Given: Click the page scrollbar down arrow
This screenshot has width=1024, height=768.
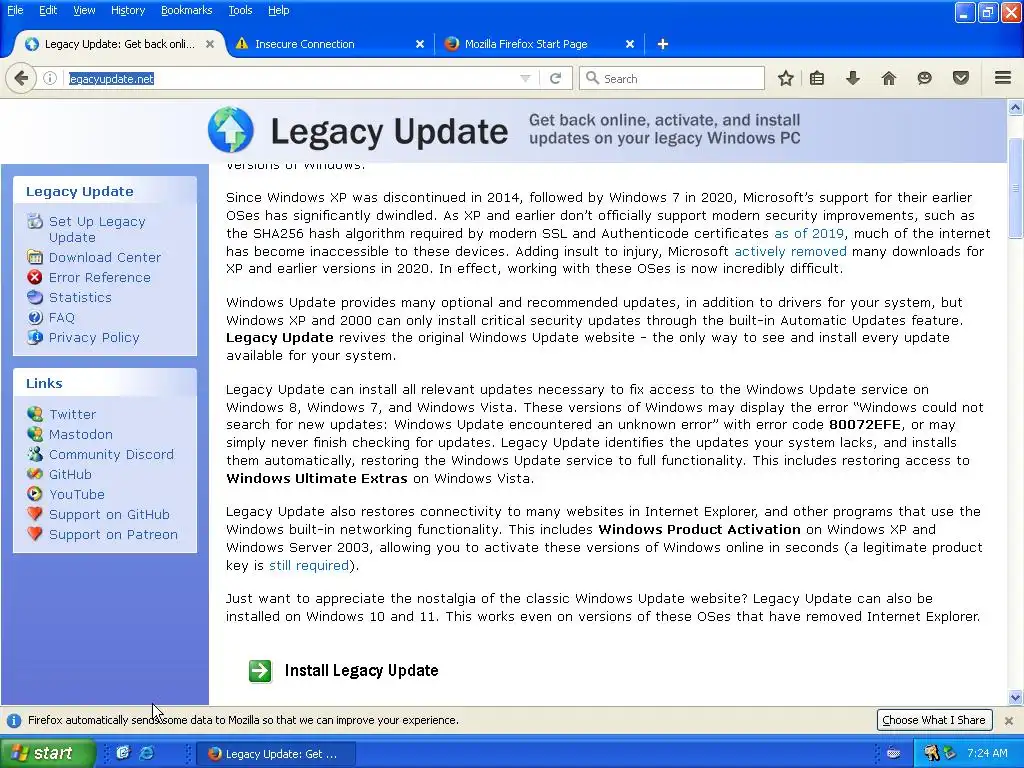Looking at the screenshot, I should [1015, 697].
